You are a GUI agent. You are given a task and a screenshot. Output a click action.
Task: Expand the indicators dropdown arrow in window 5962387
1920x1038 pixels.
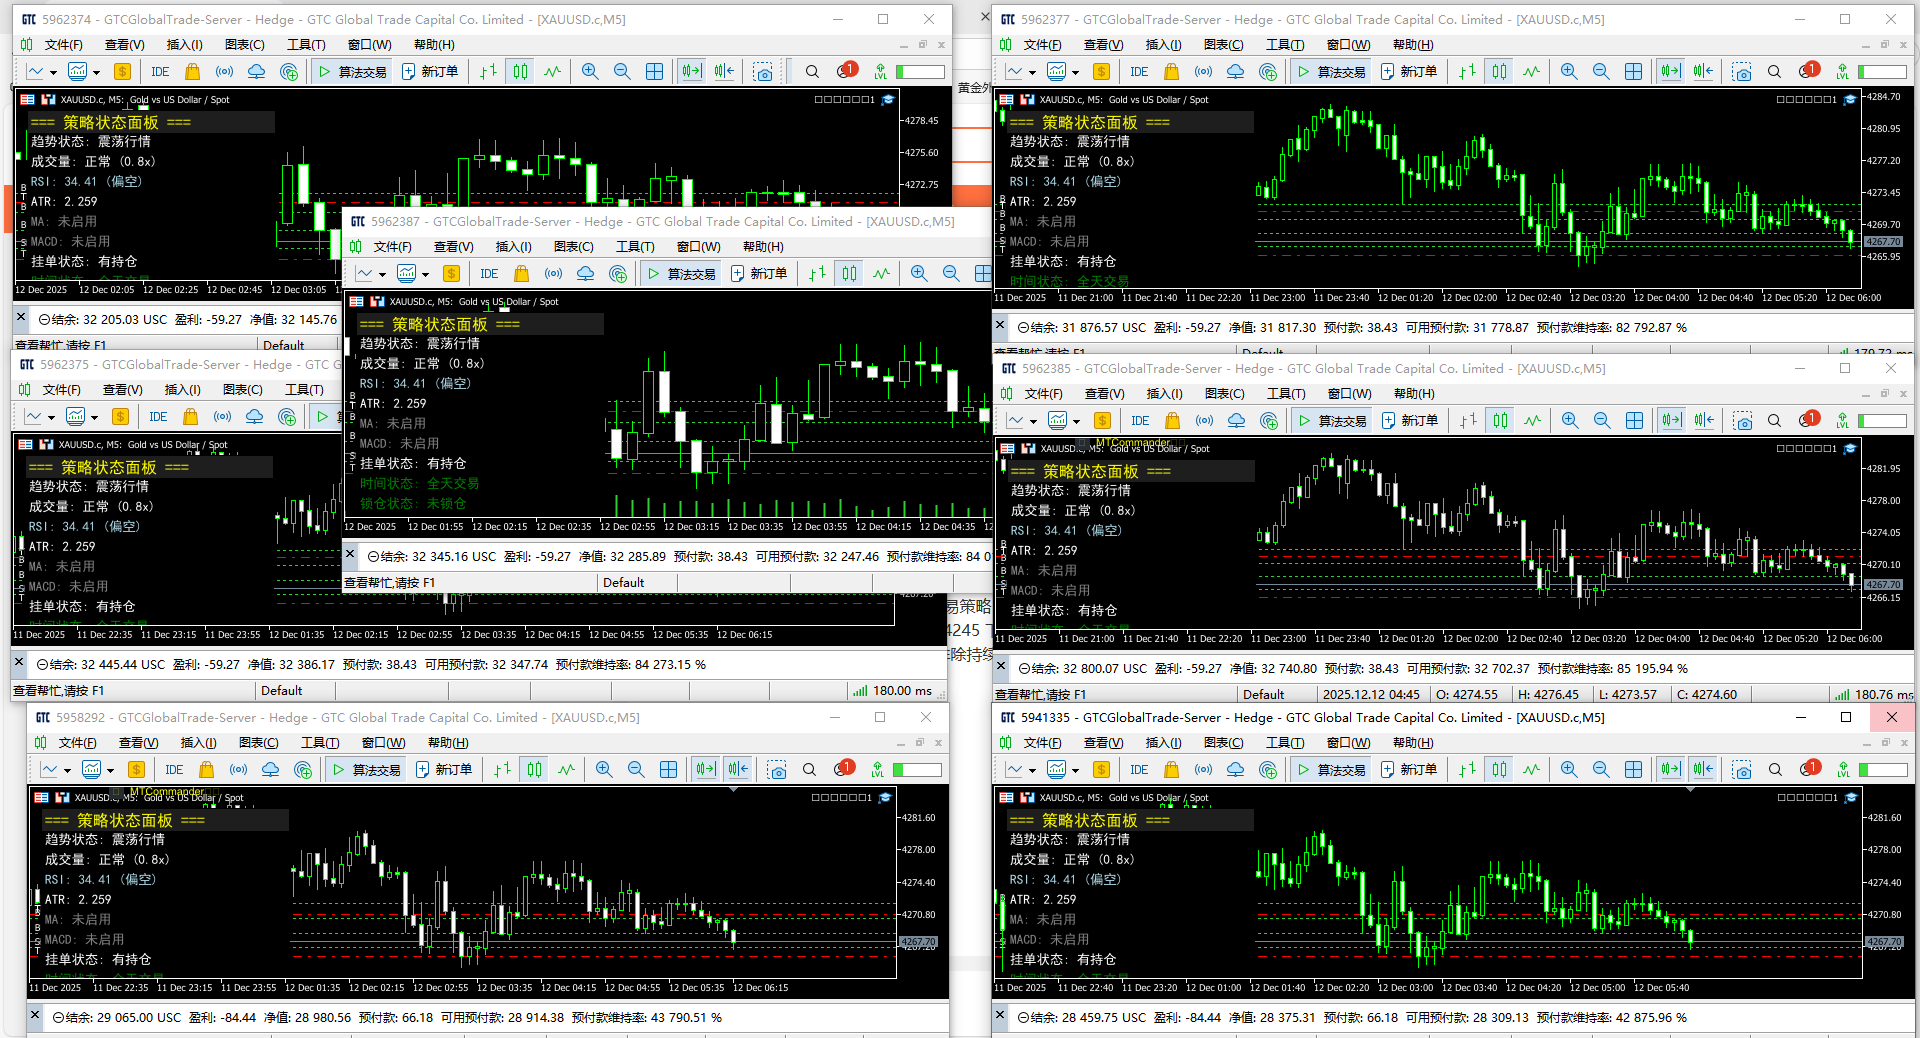[425, 275]
